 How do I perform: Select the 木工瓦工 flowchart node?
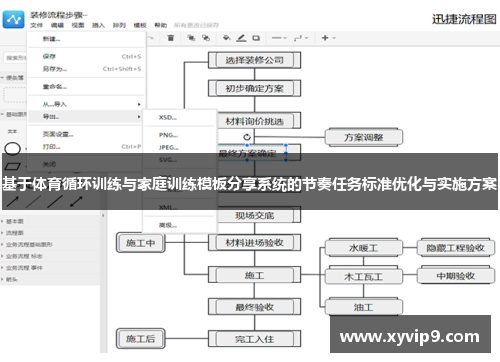[x=364, y=276]
